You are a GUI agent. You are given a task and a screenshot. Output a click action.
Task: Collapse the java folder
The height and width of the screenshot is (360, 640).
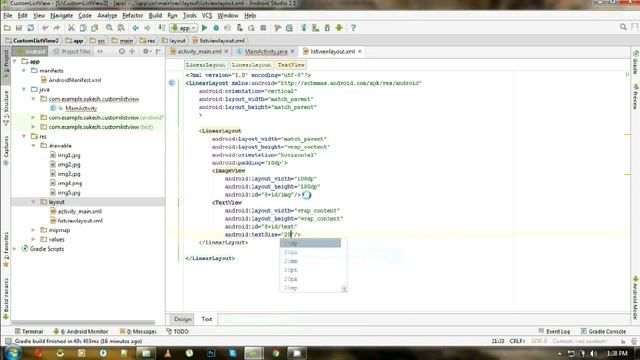[24, 89]
